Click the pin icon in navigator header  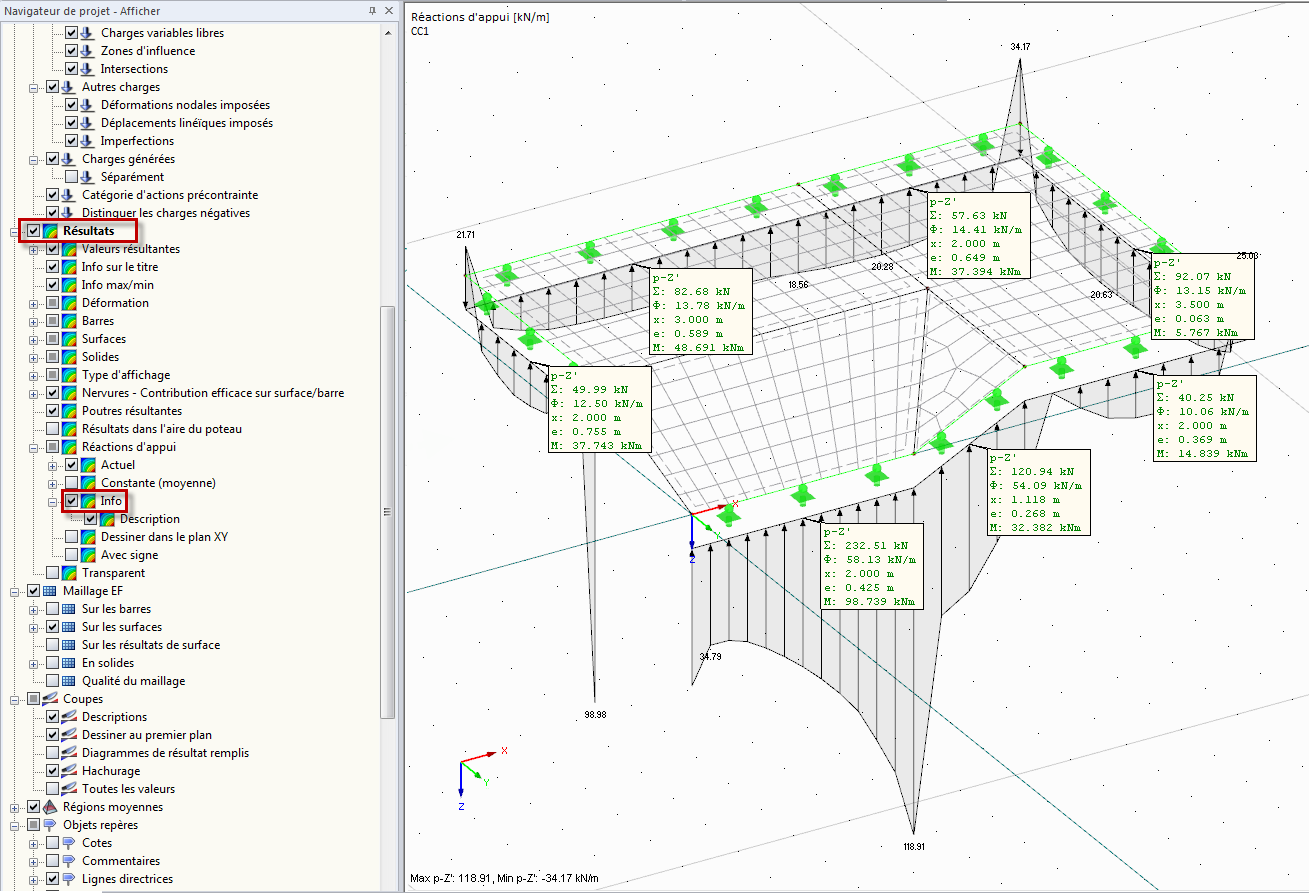[372, 10]
